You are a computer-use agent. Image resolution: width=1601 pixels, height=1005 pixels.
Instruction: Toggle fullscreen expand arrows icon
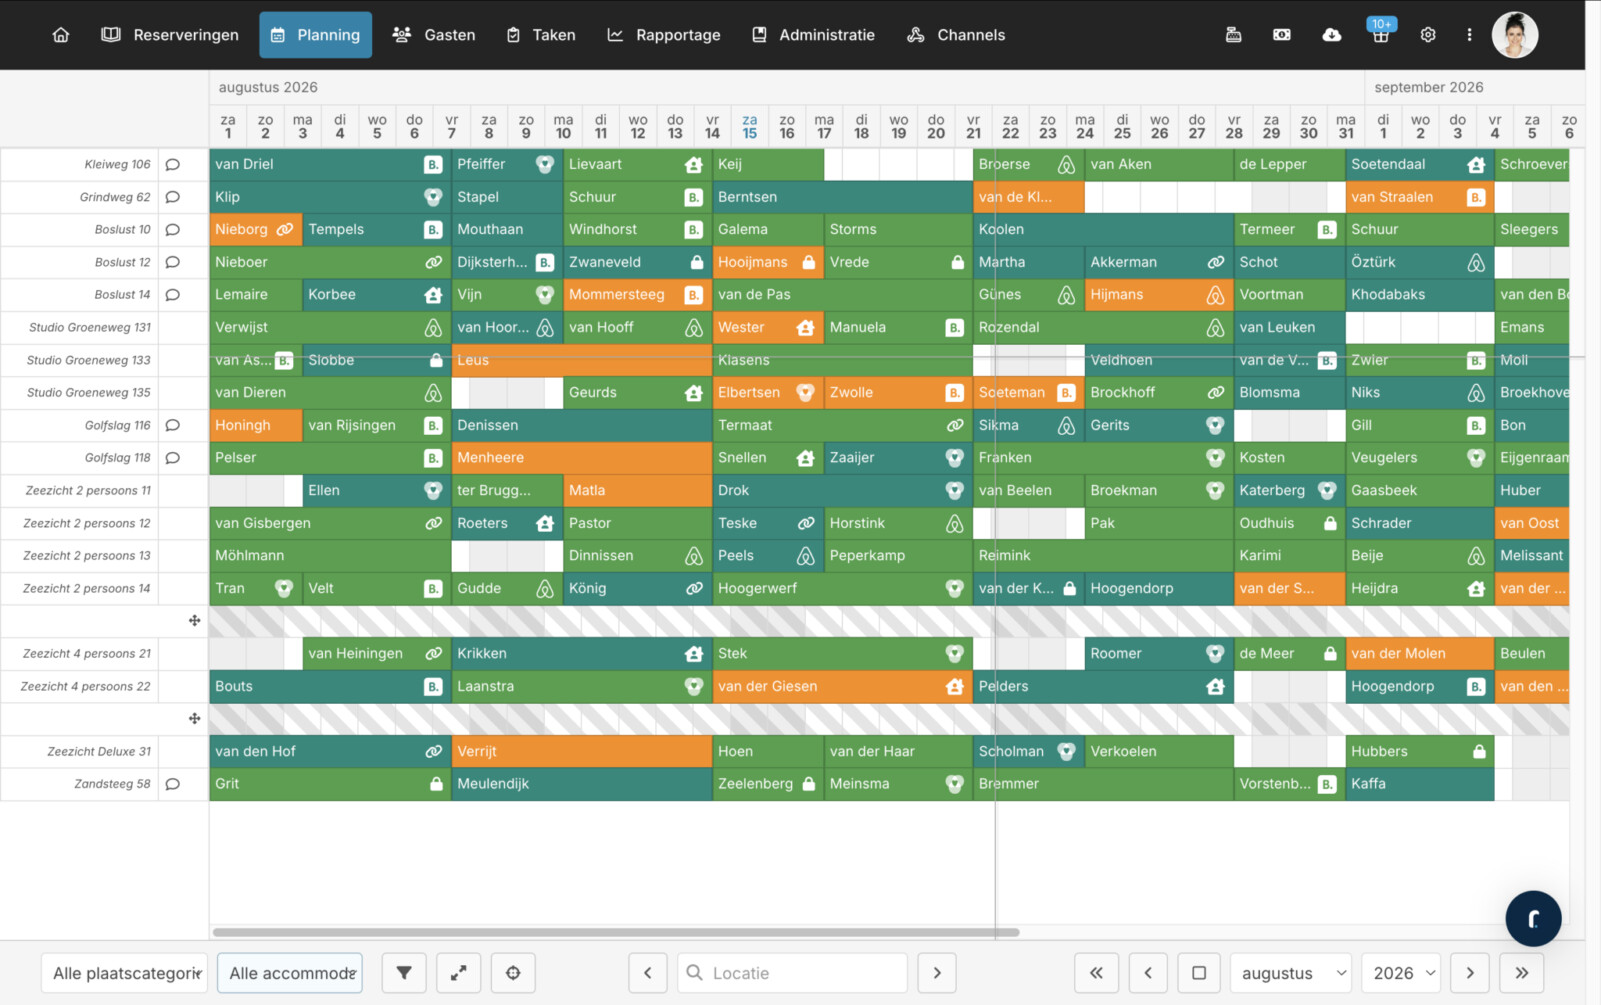click(459, 973)
